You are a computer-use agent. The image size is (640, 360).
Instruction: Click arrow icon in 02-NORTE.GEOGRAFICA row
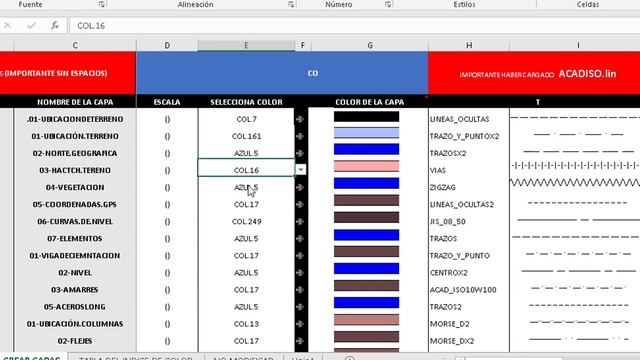(300, 153)
